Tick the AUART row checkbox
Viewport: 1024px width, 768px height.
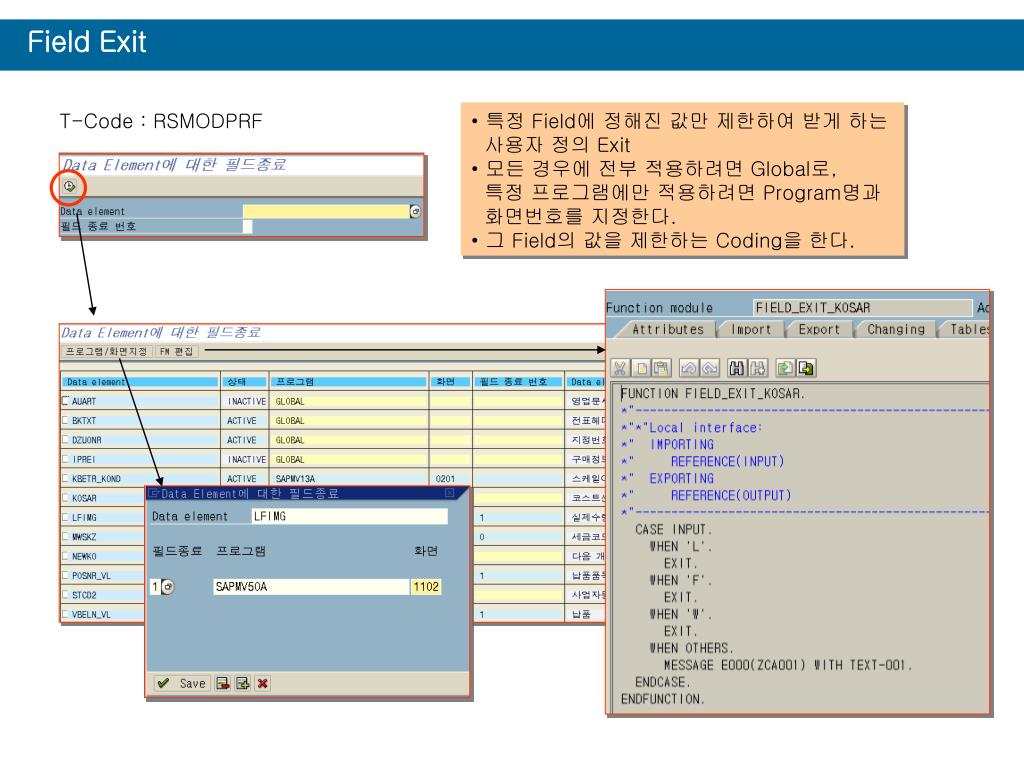pos(65,400)
